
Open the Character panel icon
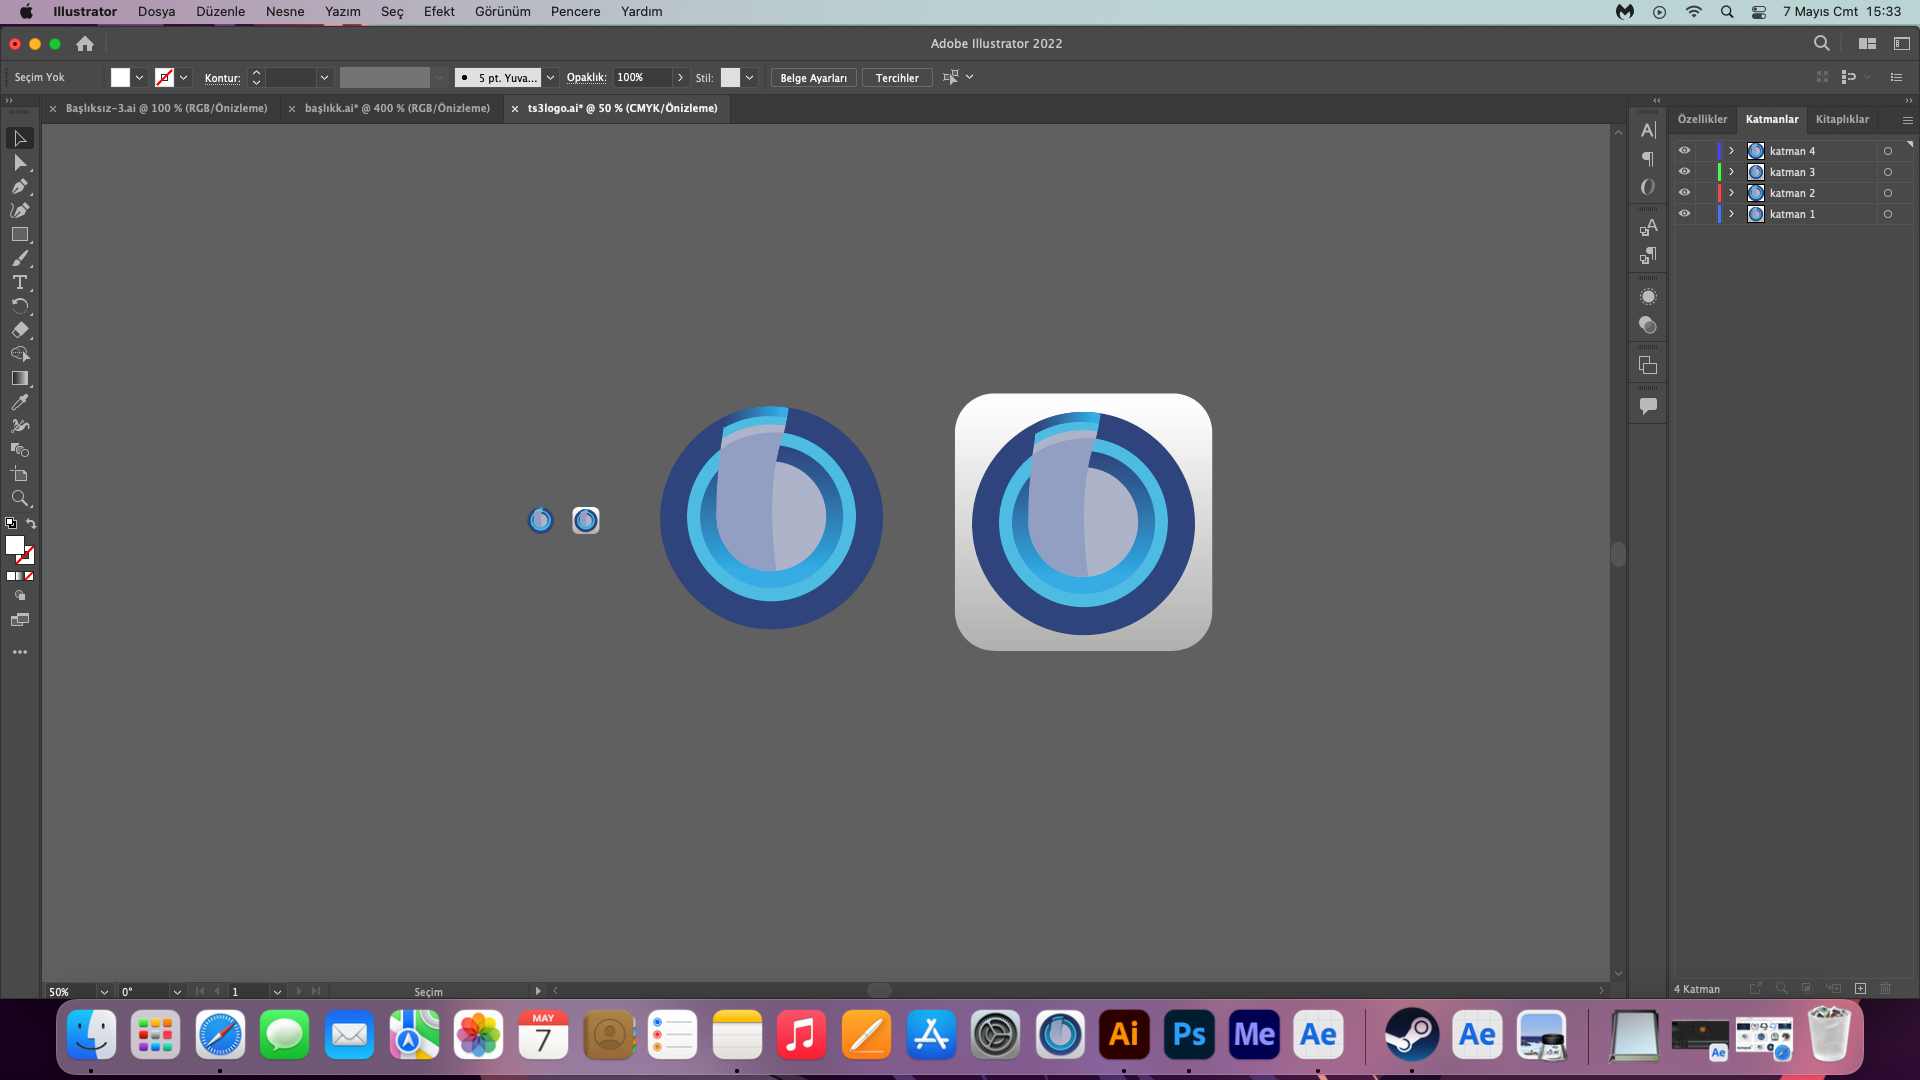coord(1648,130)
